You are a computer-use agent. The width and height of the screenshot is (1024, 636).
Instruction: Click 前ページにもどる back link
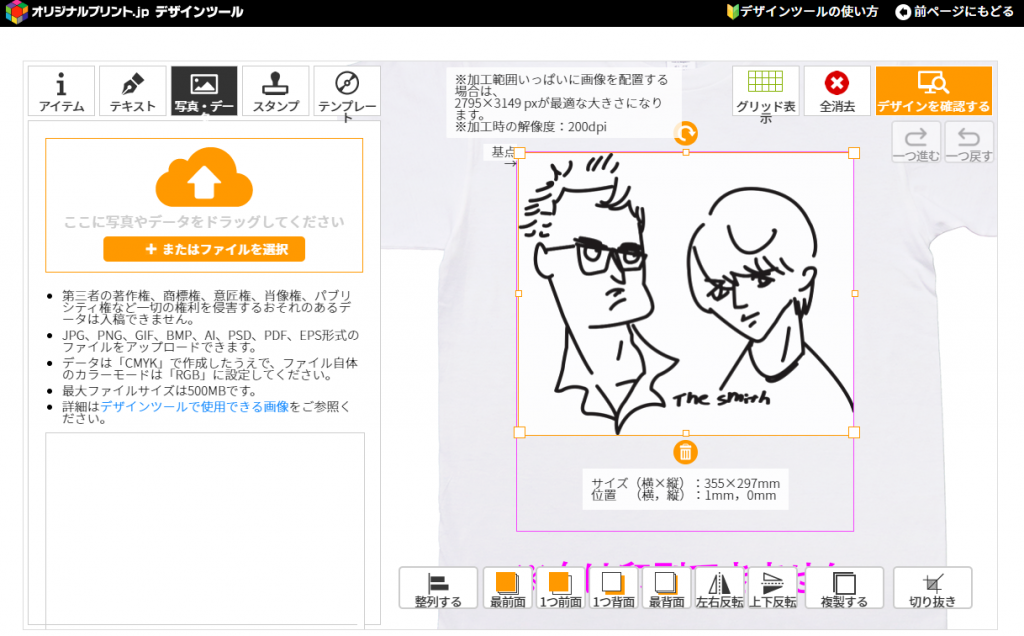coord(955,12)
